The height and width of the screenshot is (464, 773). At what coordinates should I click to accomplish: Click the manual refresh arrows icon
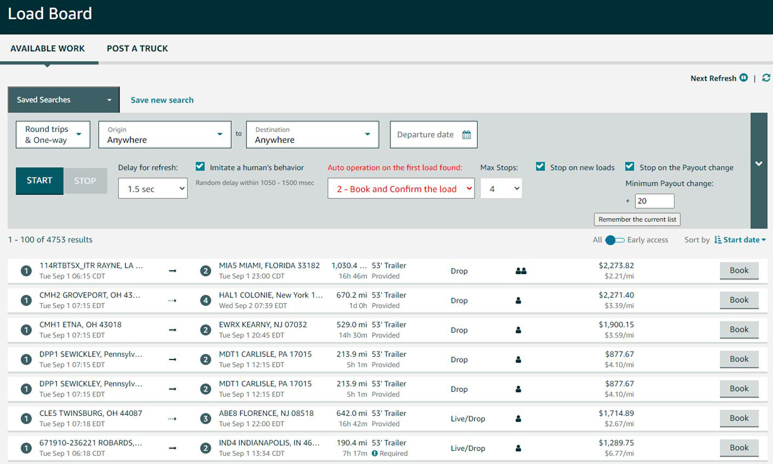click(x=766, y=78)
